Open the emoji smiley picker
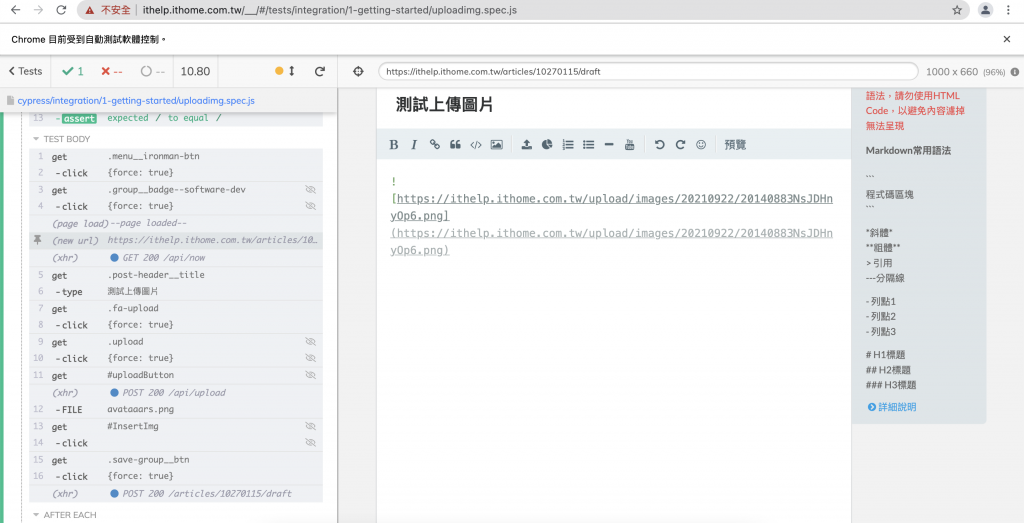Viewport: 1024px width, 523px height. pos(701,145)
